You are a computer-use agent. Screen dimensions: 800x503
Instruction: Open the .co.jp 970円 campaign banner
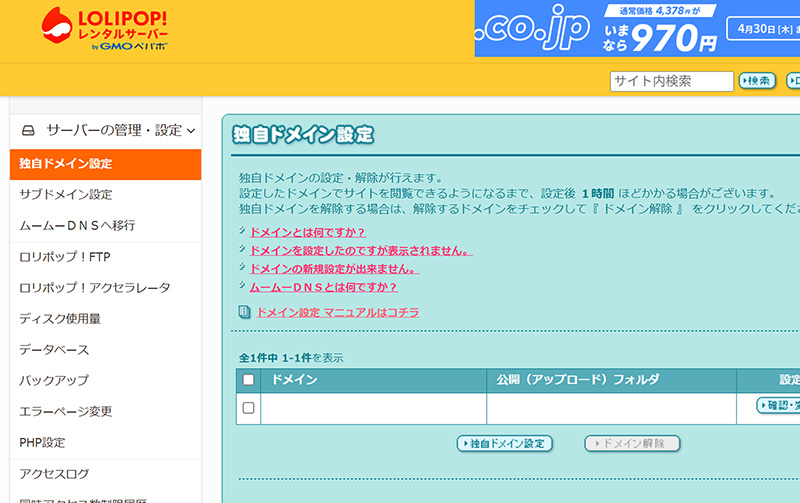click(x=637, y=29)
